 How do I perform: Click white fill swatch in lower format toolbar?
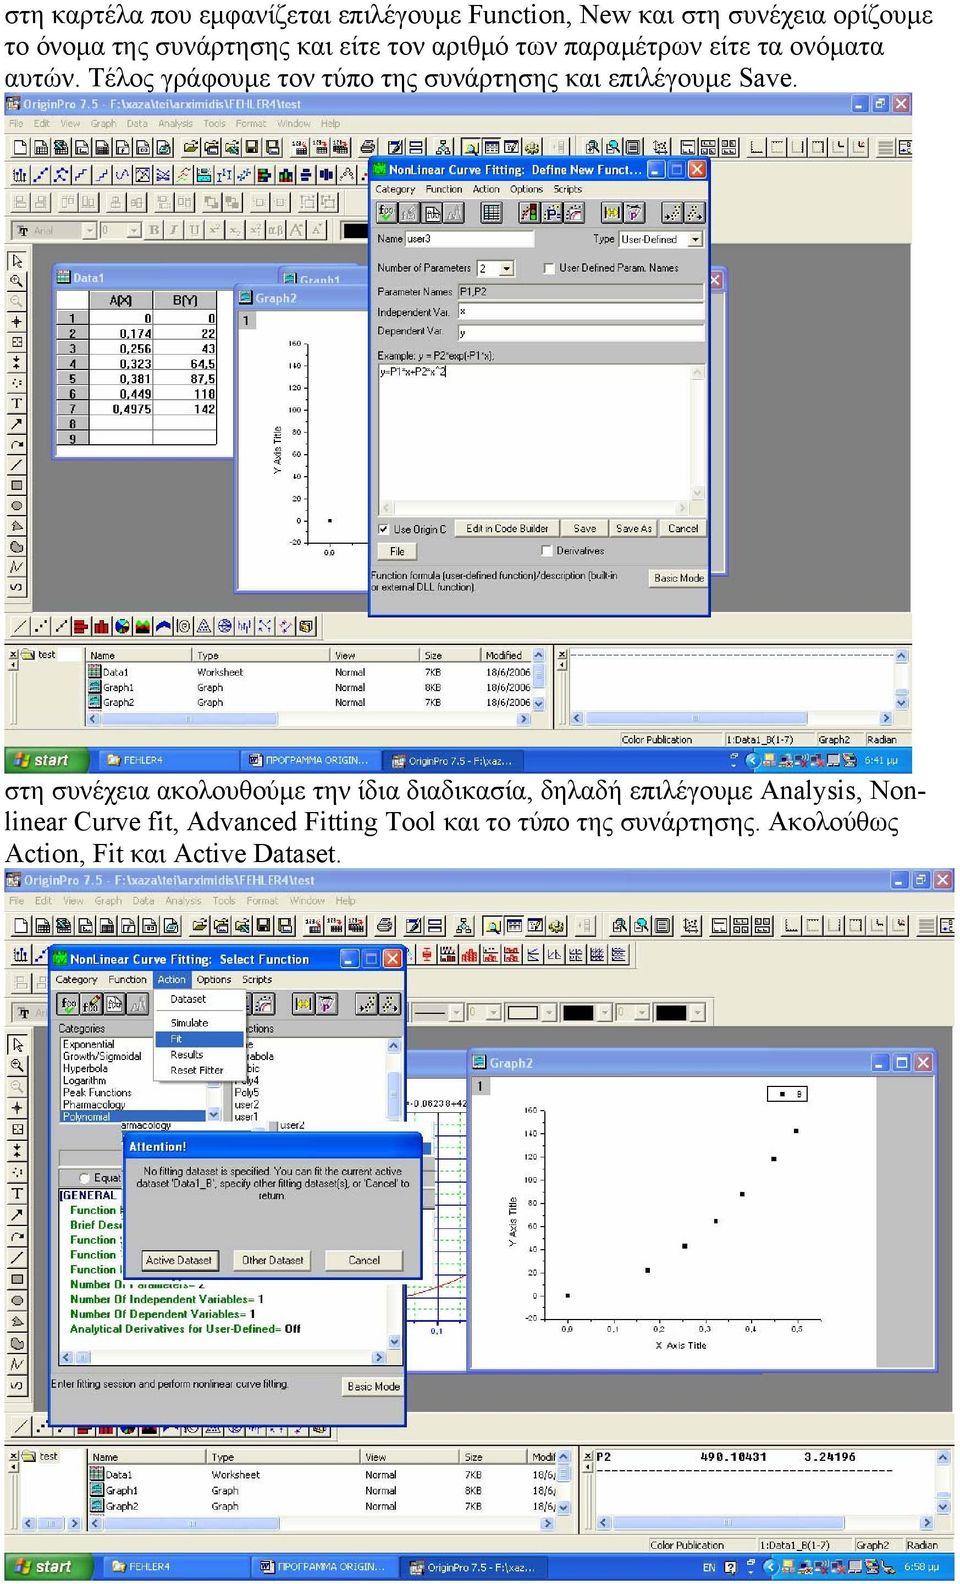523,1012
